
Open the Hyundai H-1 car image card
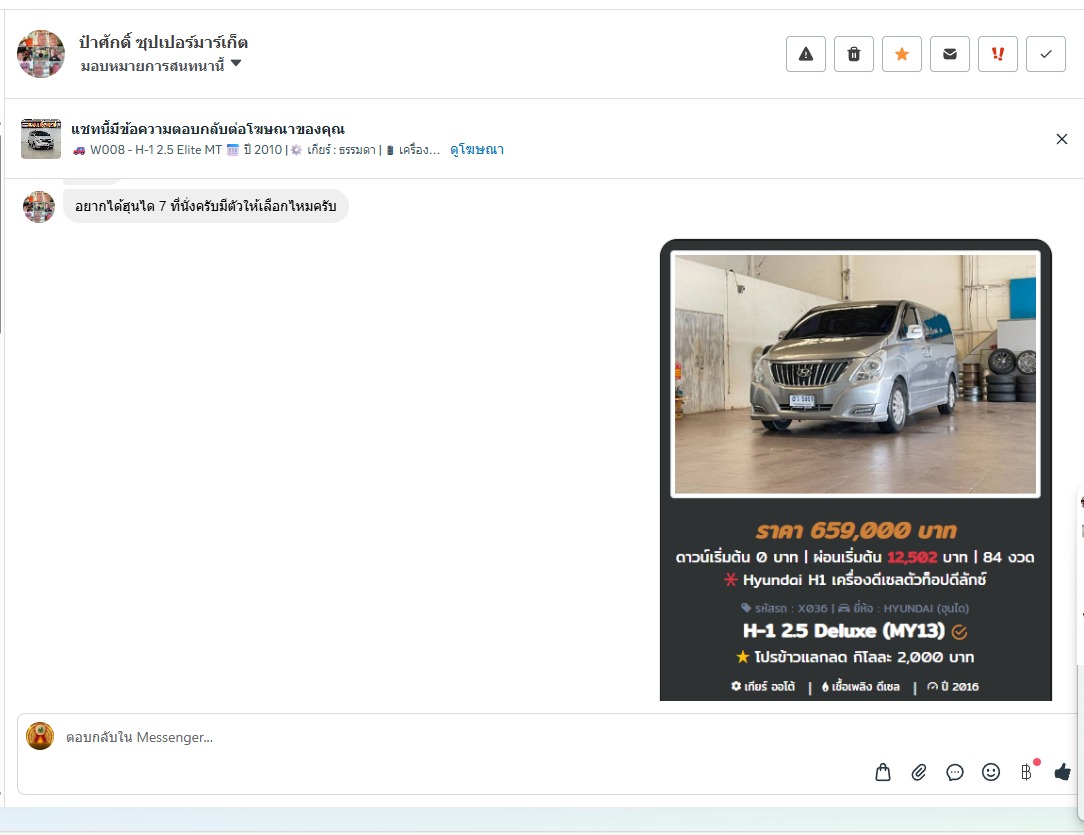pos(856,470)
